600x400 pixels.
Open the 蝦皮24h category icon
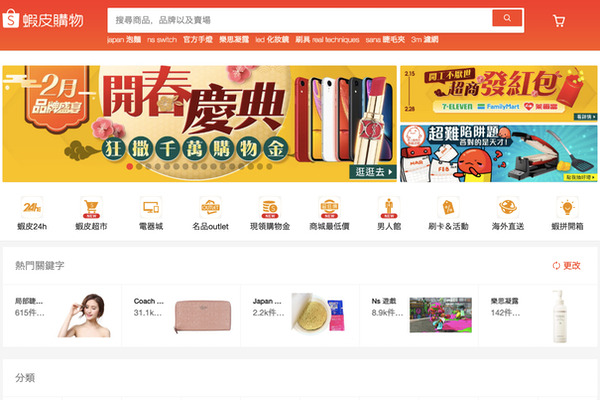pos(32,207)
